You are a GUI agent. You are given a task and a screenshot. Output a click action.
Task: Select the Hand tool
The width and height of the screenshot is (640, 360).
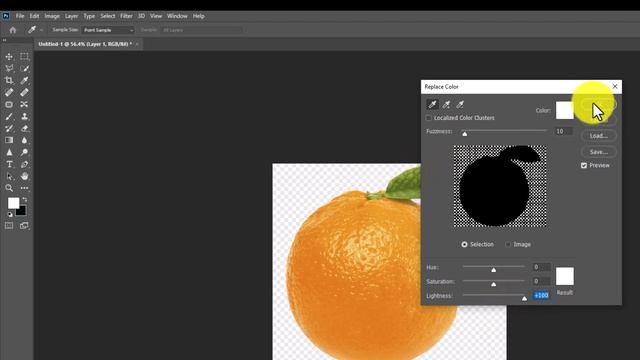24,176
